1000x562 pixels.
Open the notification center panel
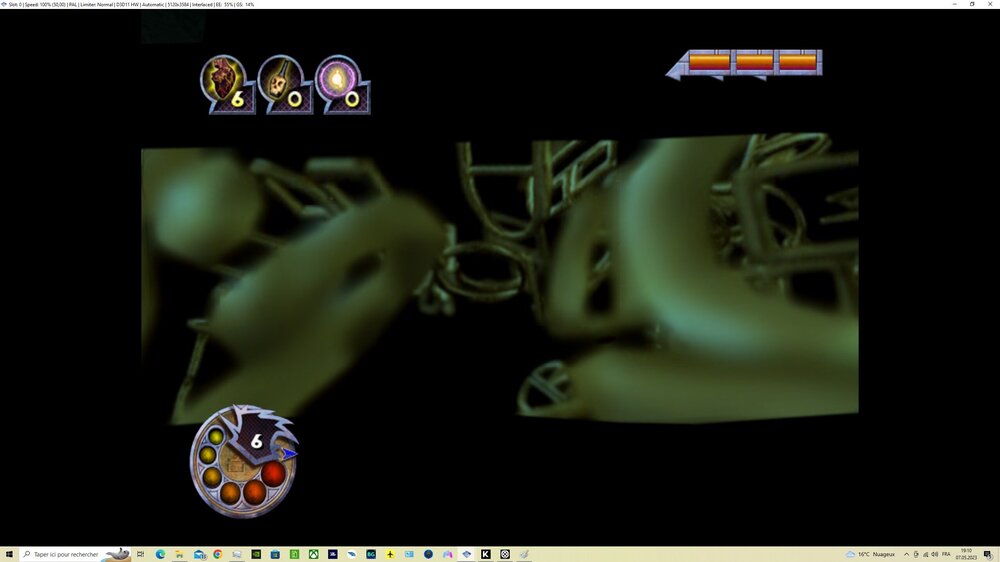pyautogui.click(x=988, y=554)
